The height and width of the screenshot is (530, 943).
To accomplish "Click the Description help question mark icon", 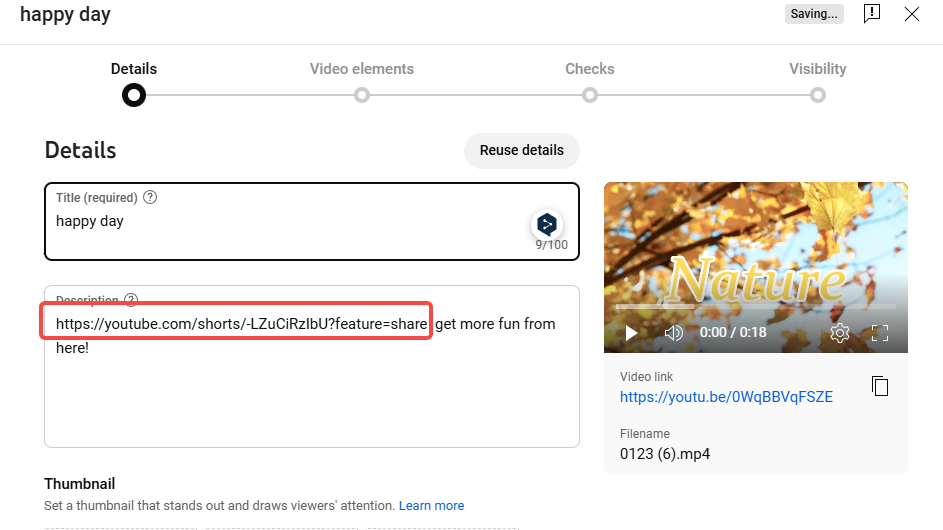I will (x=131, y=299).
